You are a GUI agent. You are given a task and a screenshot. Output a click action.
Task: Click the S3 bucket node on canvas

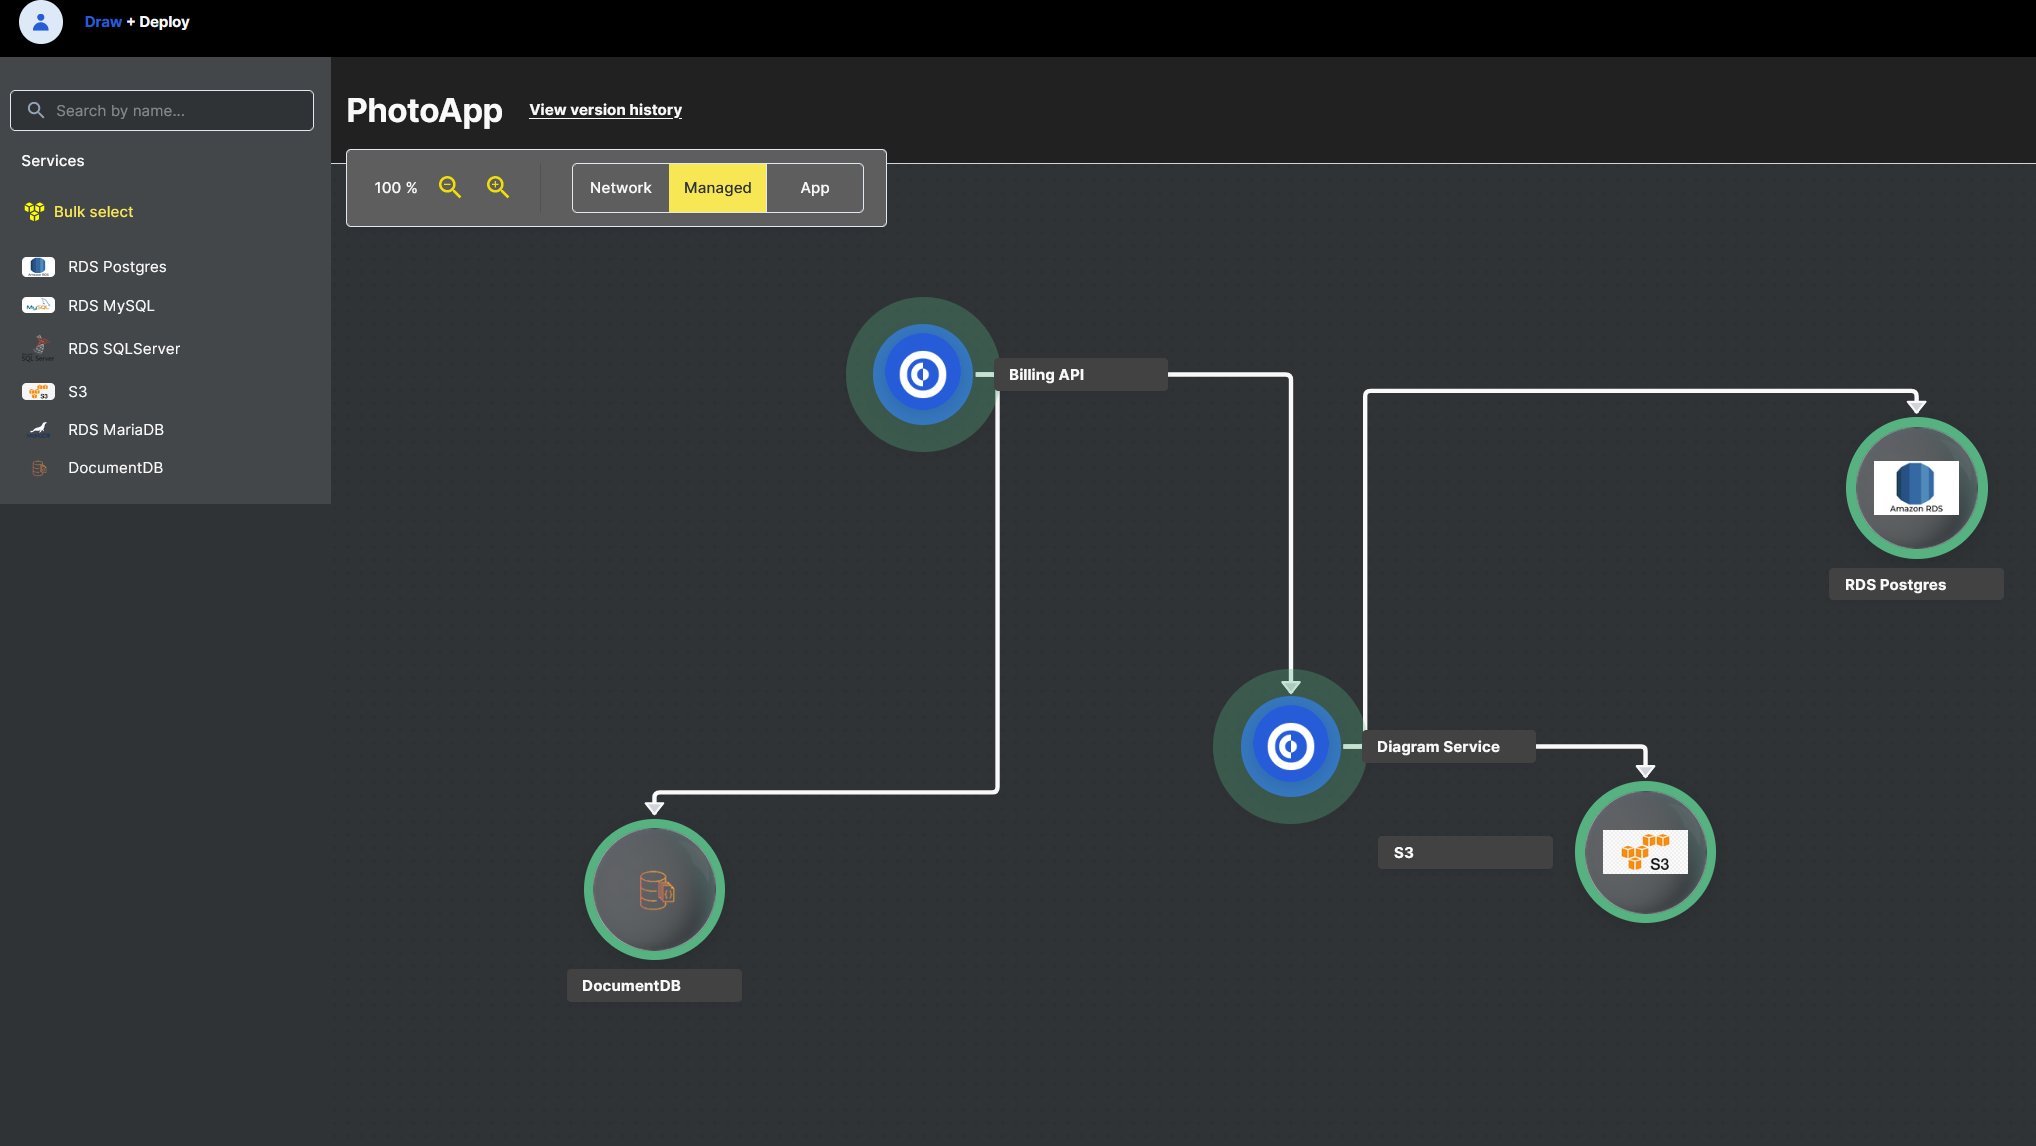pos(1645,852)
